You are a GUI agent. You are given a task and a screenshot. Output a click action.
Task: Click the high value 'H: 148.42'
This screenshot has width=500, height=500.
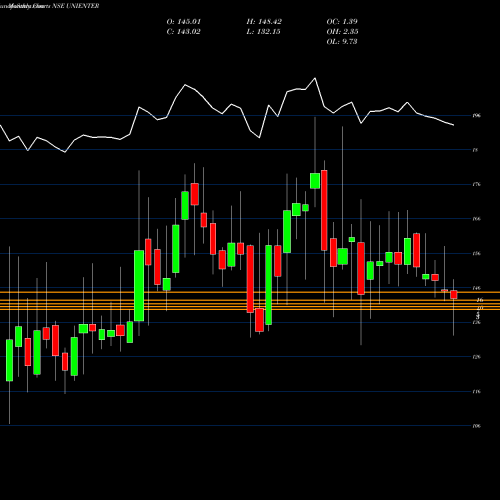(x=264, y=22)
